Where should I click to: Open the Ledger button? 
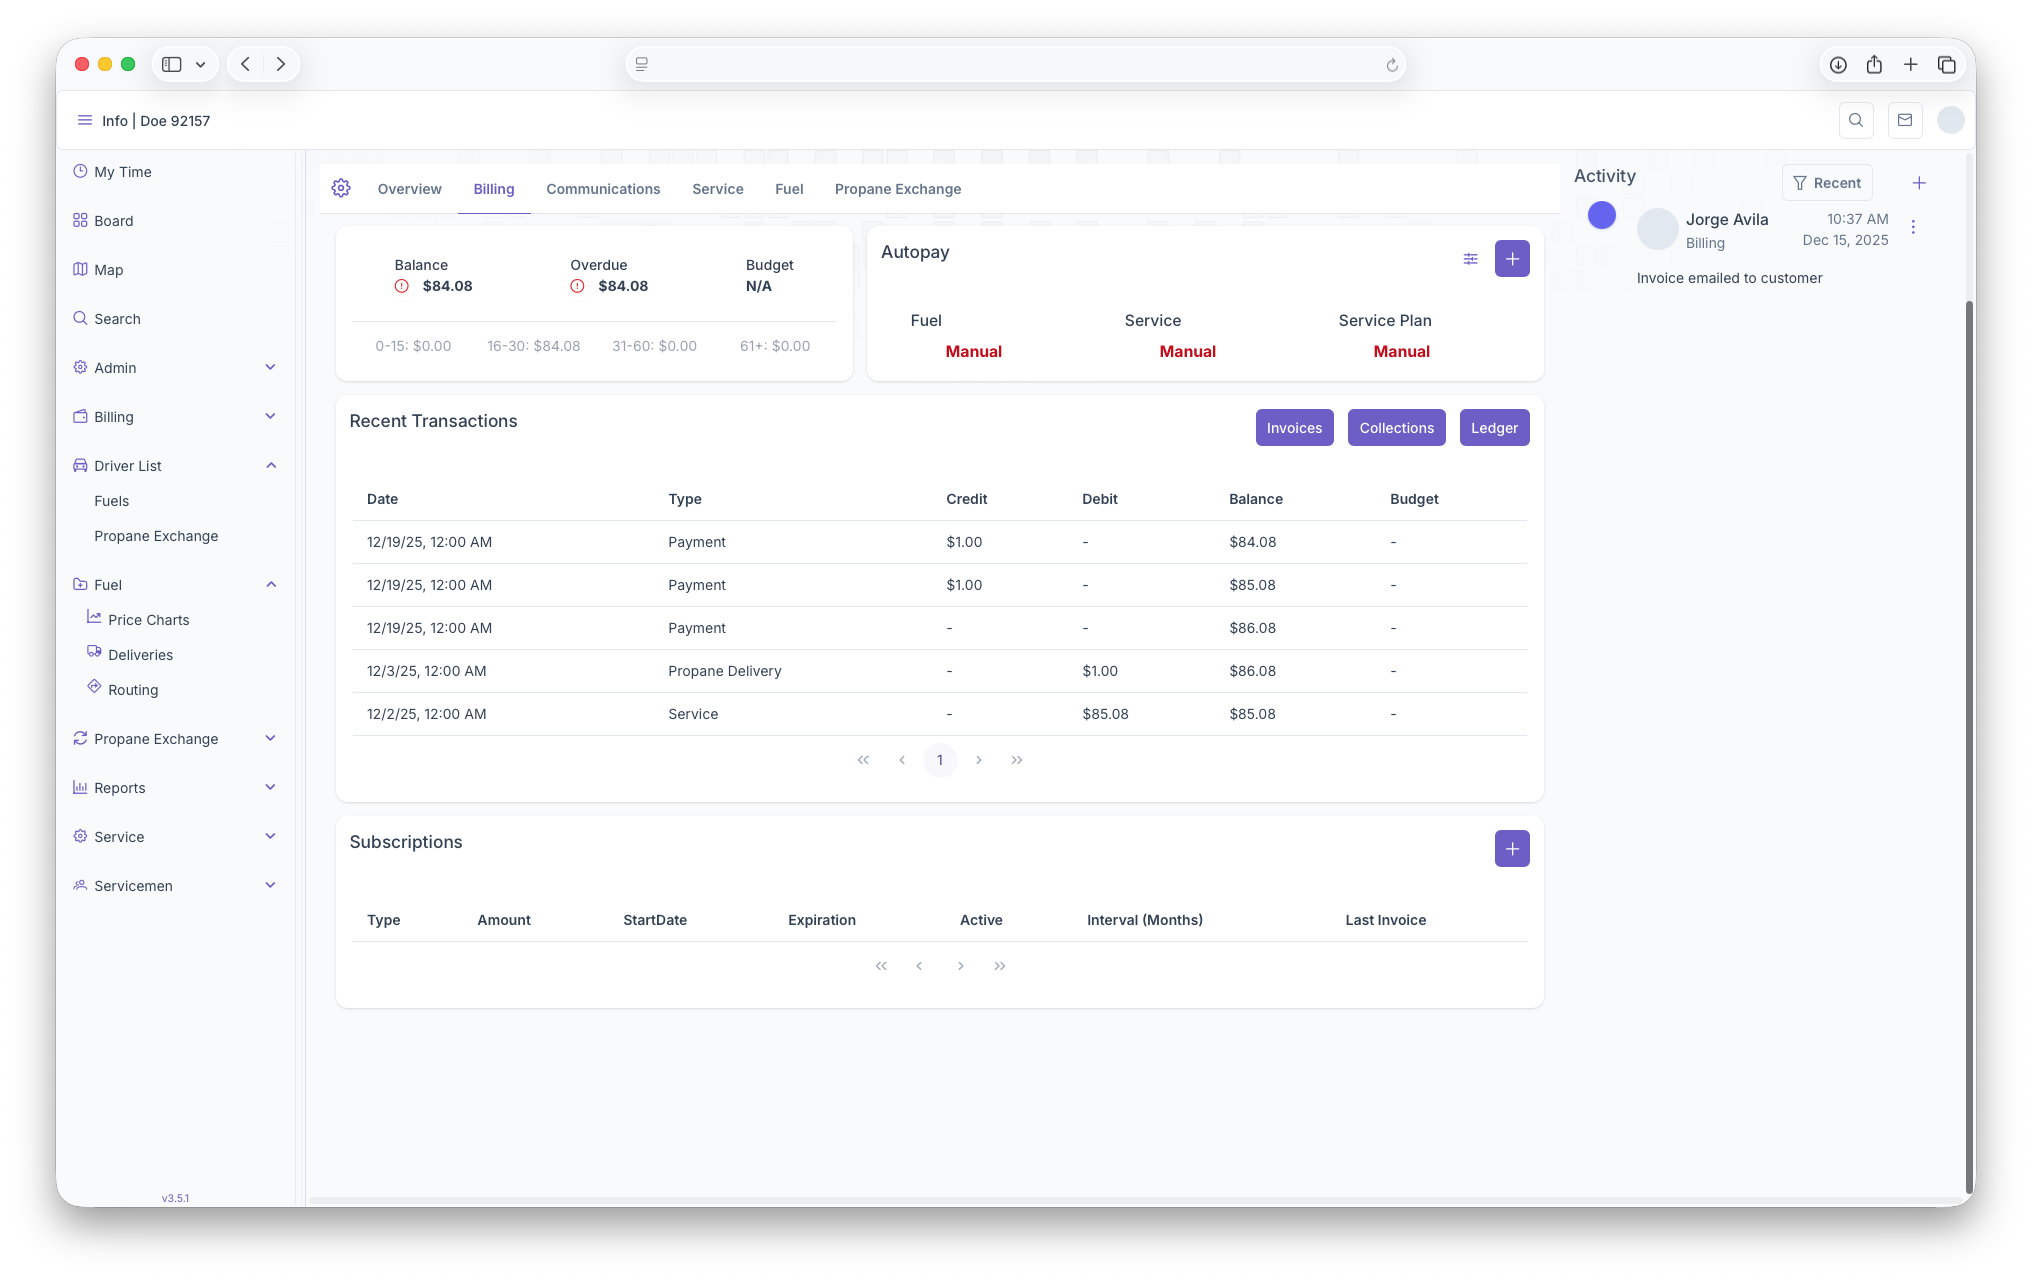pyautogui.click(x=1494, y=428)
